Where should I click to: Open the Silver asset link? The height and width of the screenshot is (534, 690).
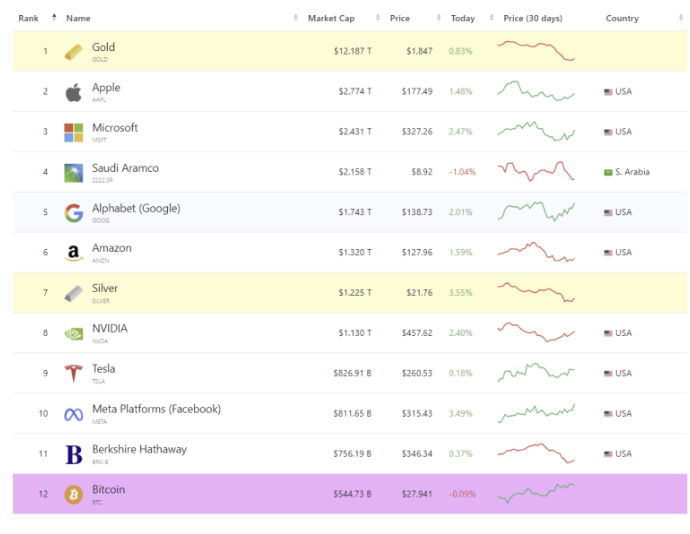click(x=105, y=288)
